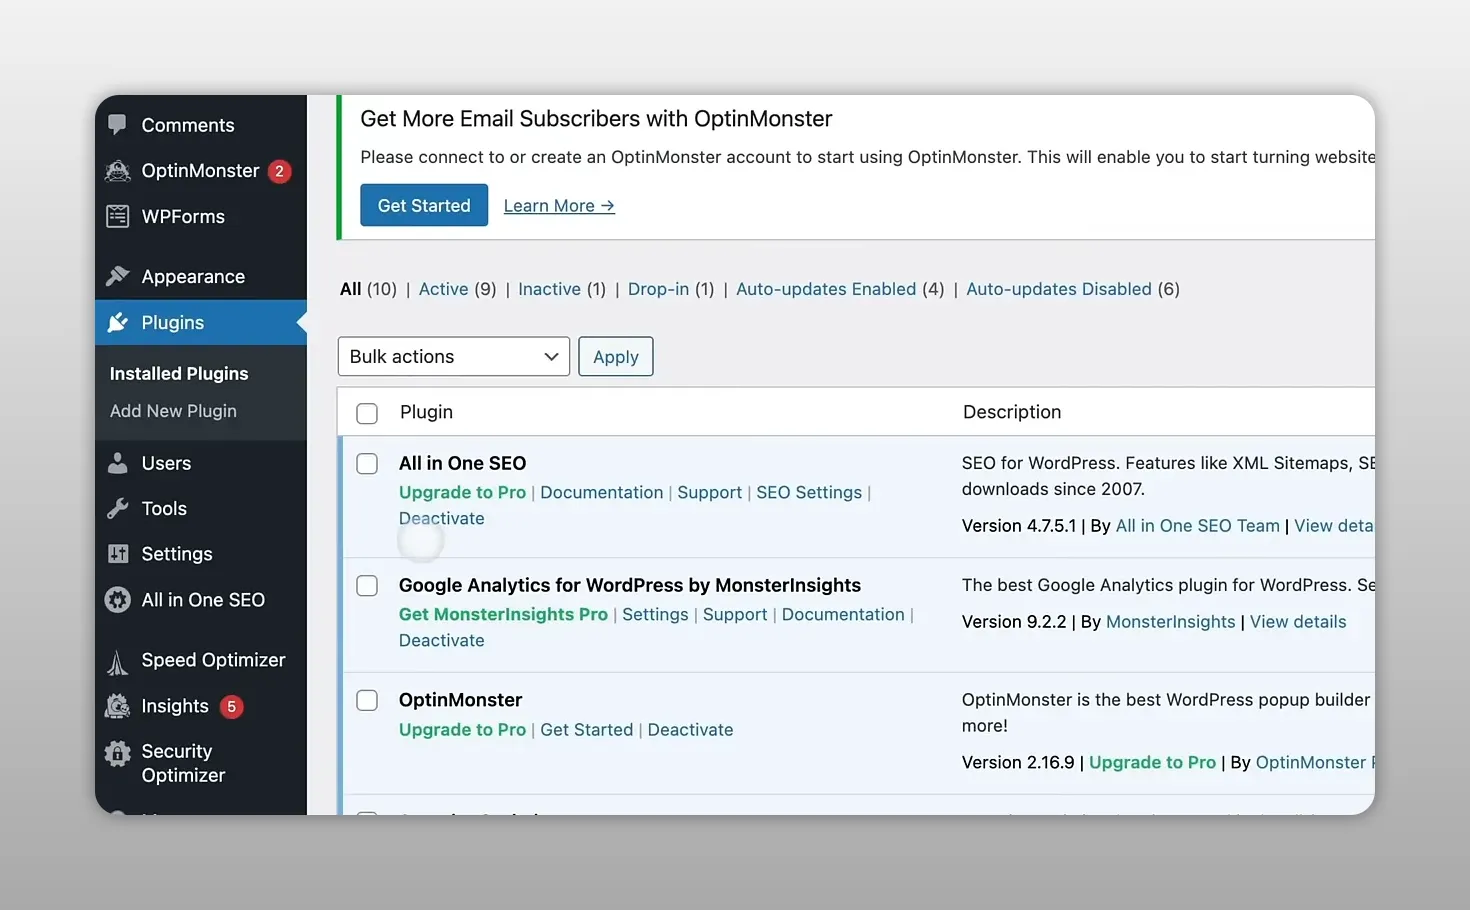
Task: Click the Description column header
Action: point(1012,412)
